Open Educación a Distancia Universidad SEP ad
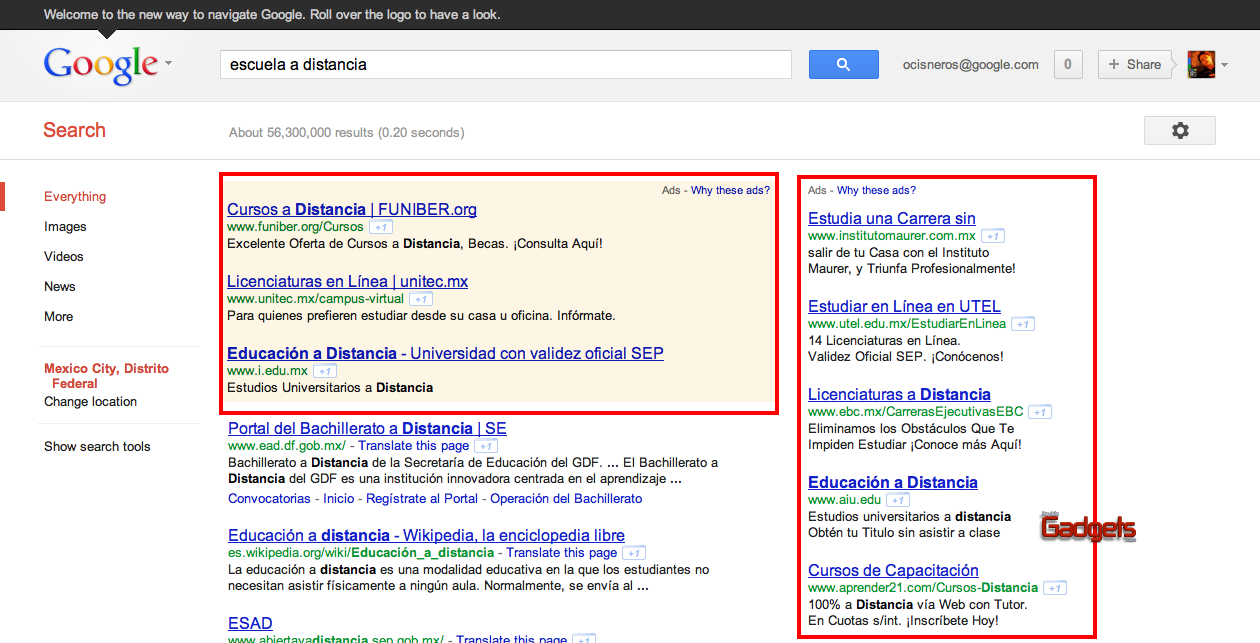 tap(445, 353)
